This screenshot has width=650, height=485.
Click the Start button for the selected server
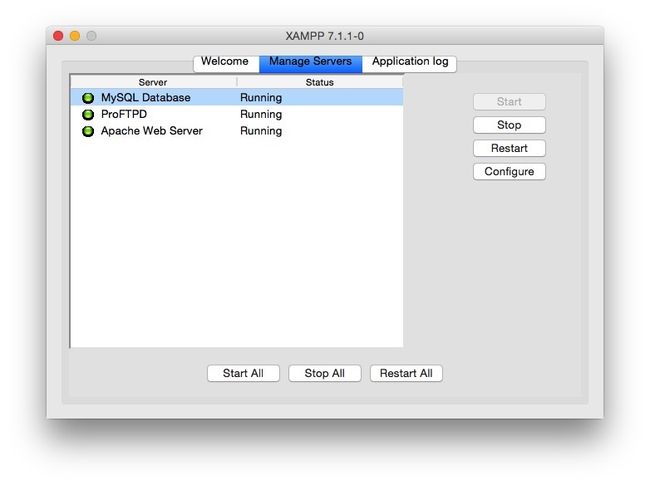tap(509, 102)
